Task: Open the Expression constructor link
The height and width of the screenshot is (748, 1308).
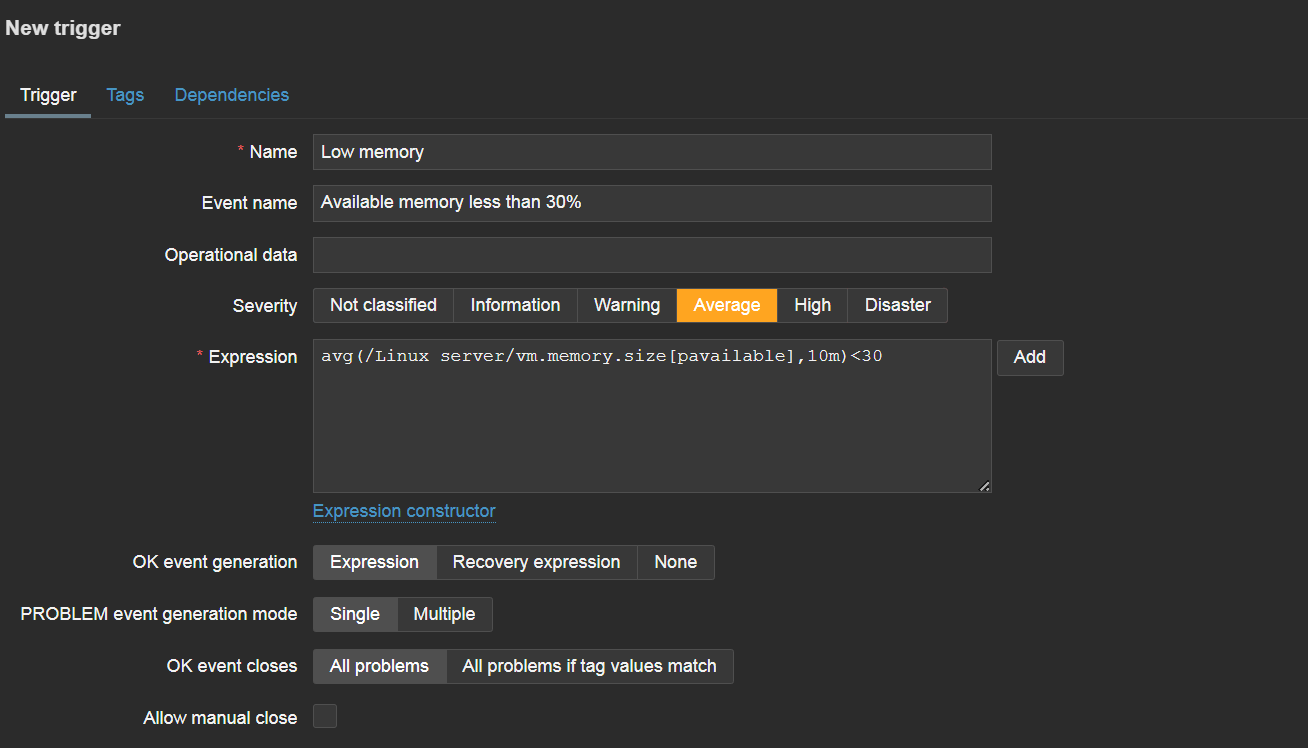Action: tap(404, 511)
